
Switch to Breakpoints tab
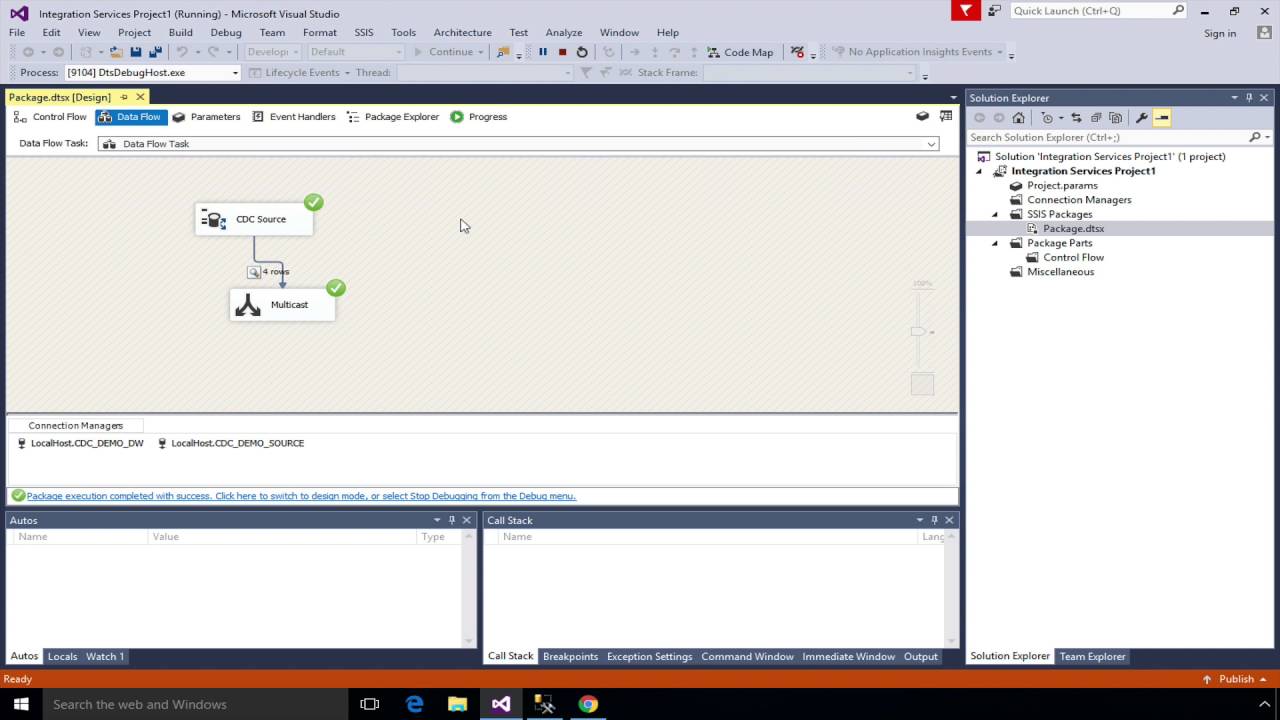(570, 656)
